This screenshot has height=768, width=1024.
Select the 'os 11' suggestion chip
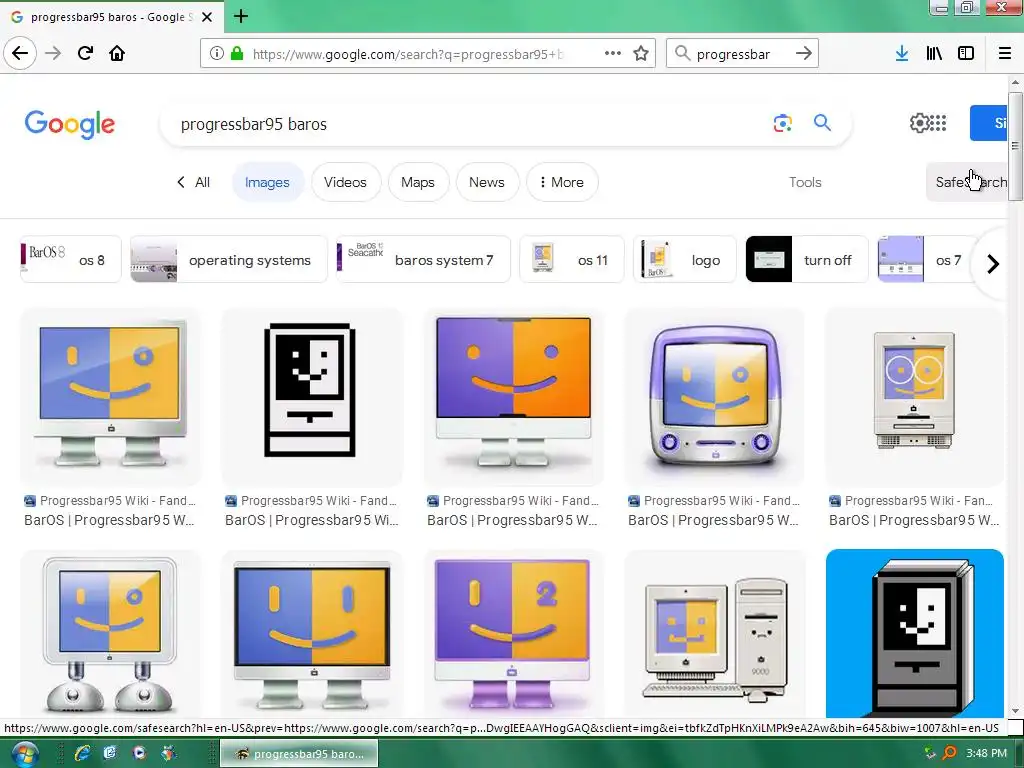572,260
